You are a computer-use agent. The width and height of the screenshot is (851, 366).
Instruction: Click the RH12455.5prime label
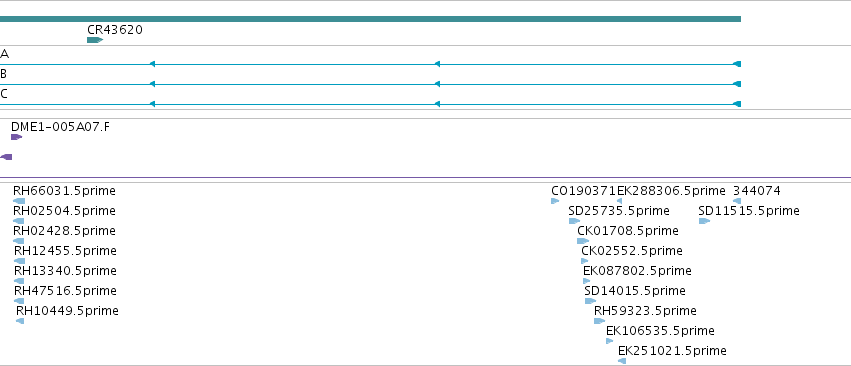tap(66, 251)
